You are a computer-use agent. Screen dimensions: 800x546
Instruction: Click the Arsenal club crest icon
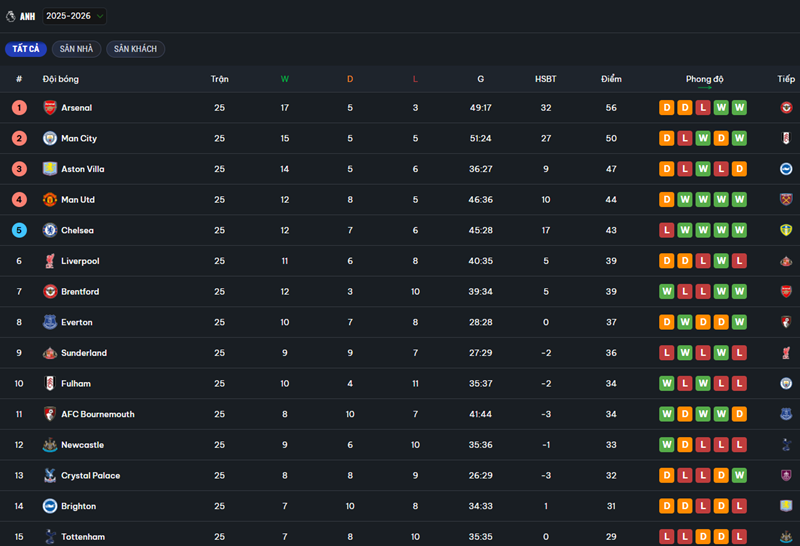tap(50, 108)
